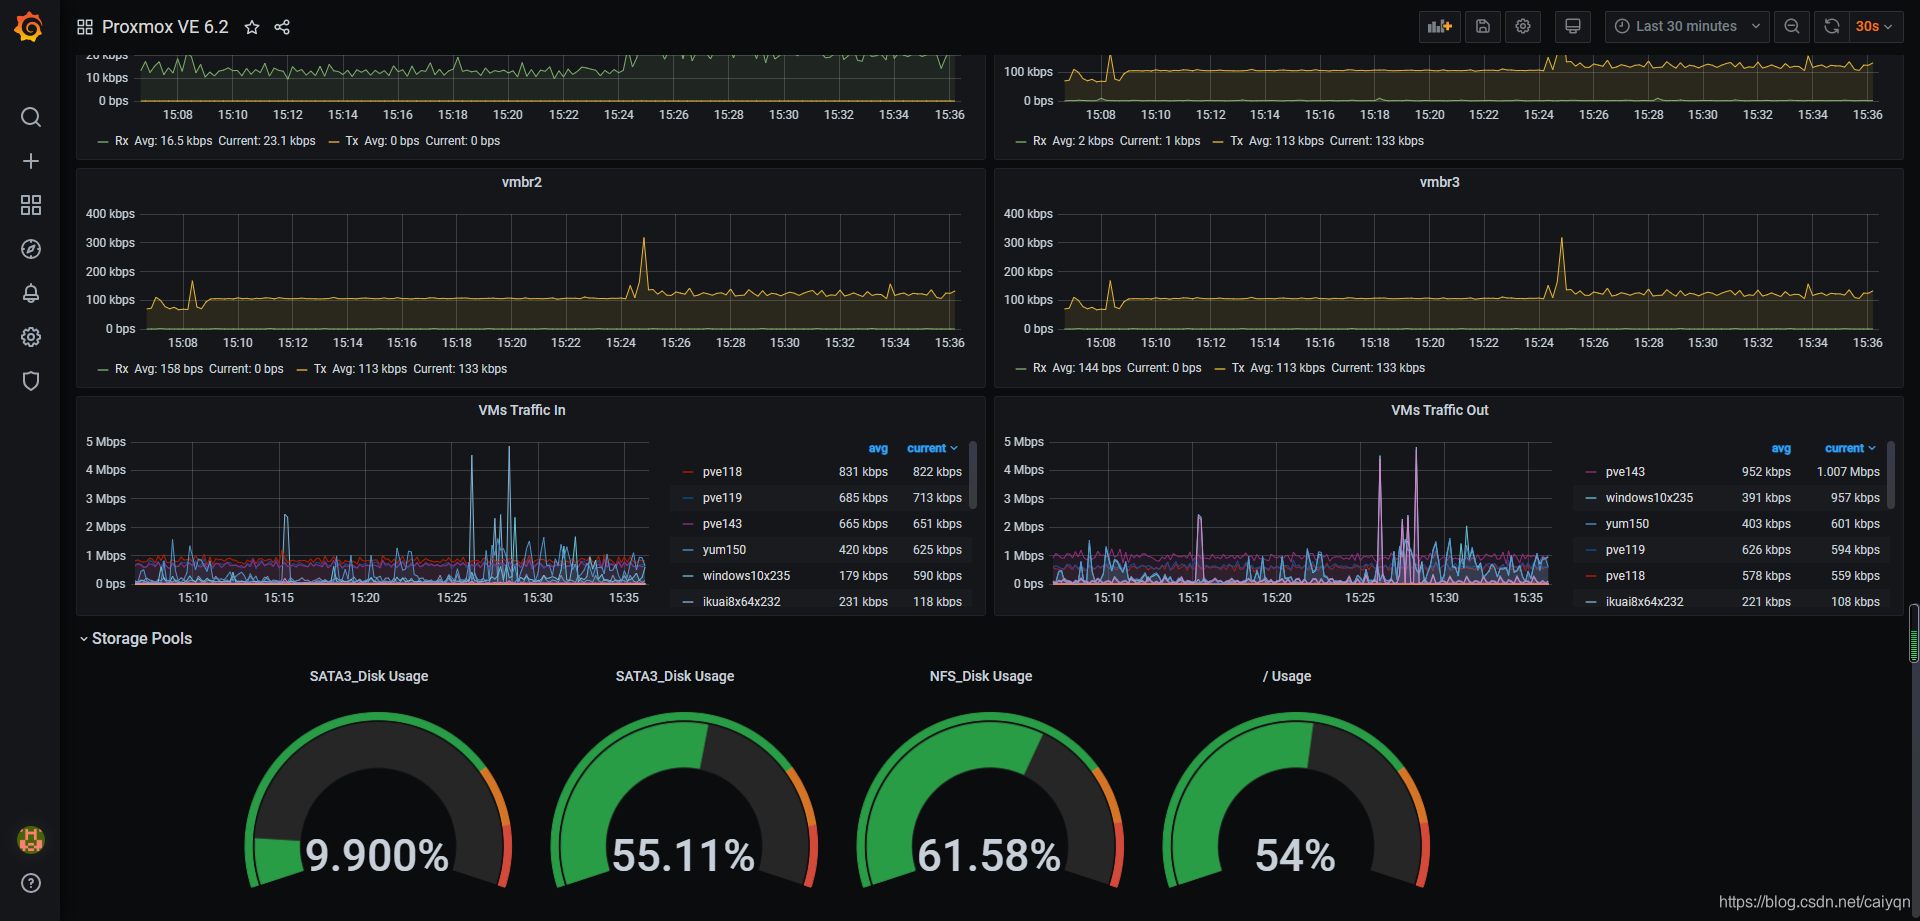Enable cycle view mode with the TV icon
The height and width of the screenshot is (921, 1920).
point(1572,26)
